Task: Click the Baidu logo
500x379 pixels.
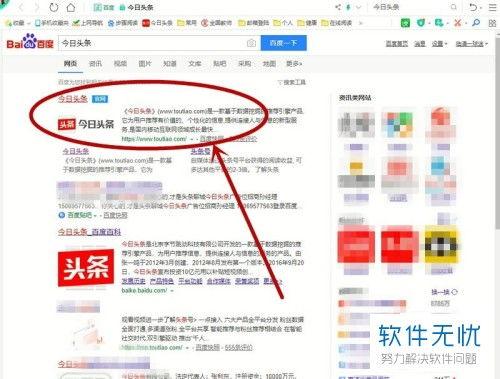Action: pyautogui.click(x=30, y=42)
